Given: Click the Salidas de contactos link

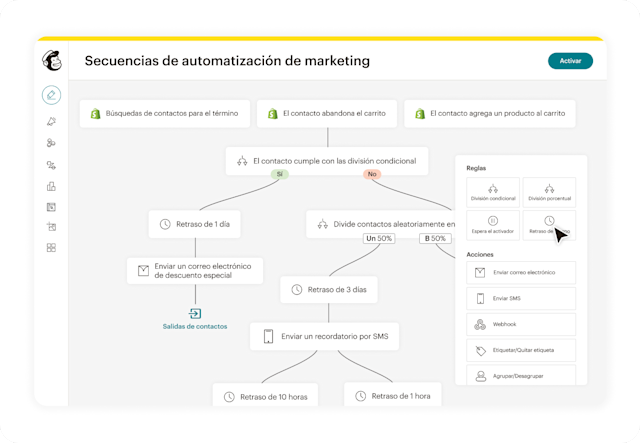Looking at the screenshot, I should click(195, 326).
